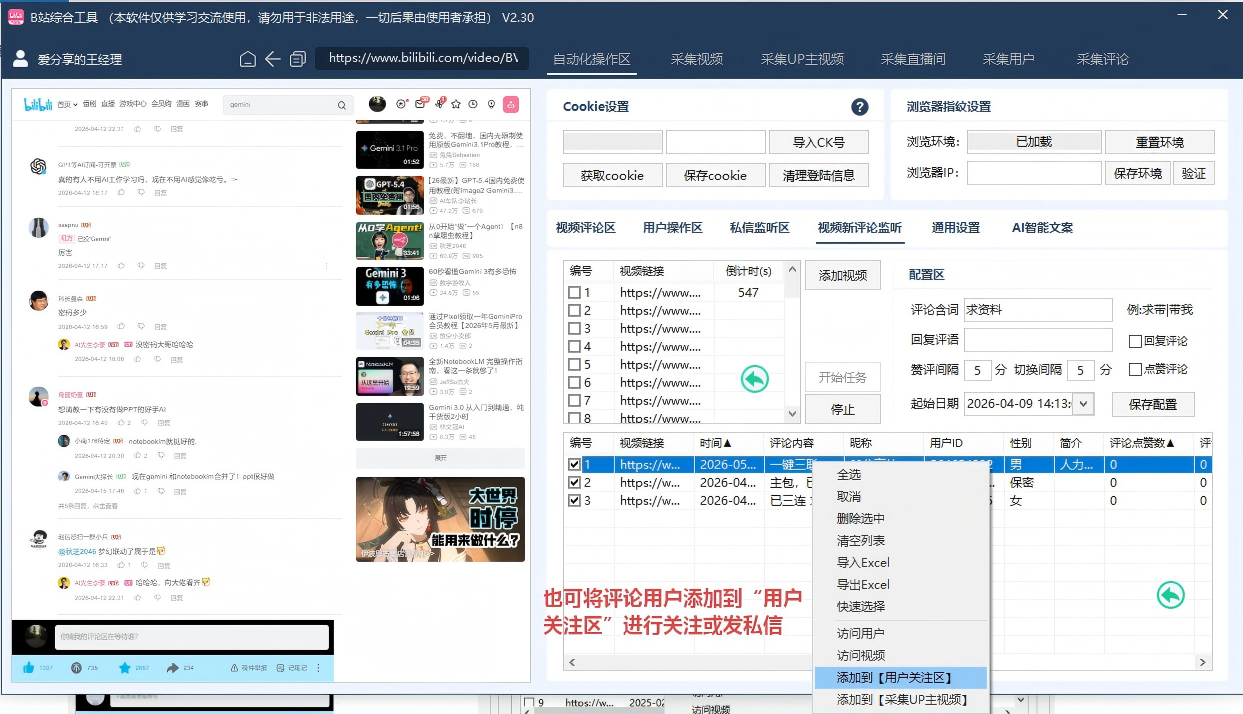The width and height of the screenshot is (1243, 714).
Task: Enable the 回复评论 checkbox
Action: 1135,341
